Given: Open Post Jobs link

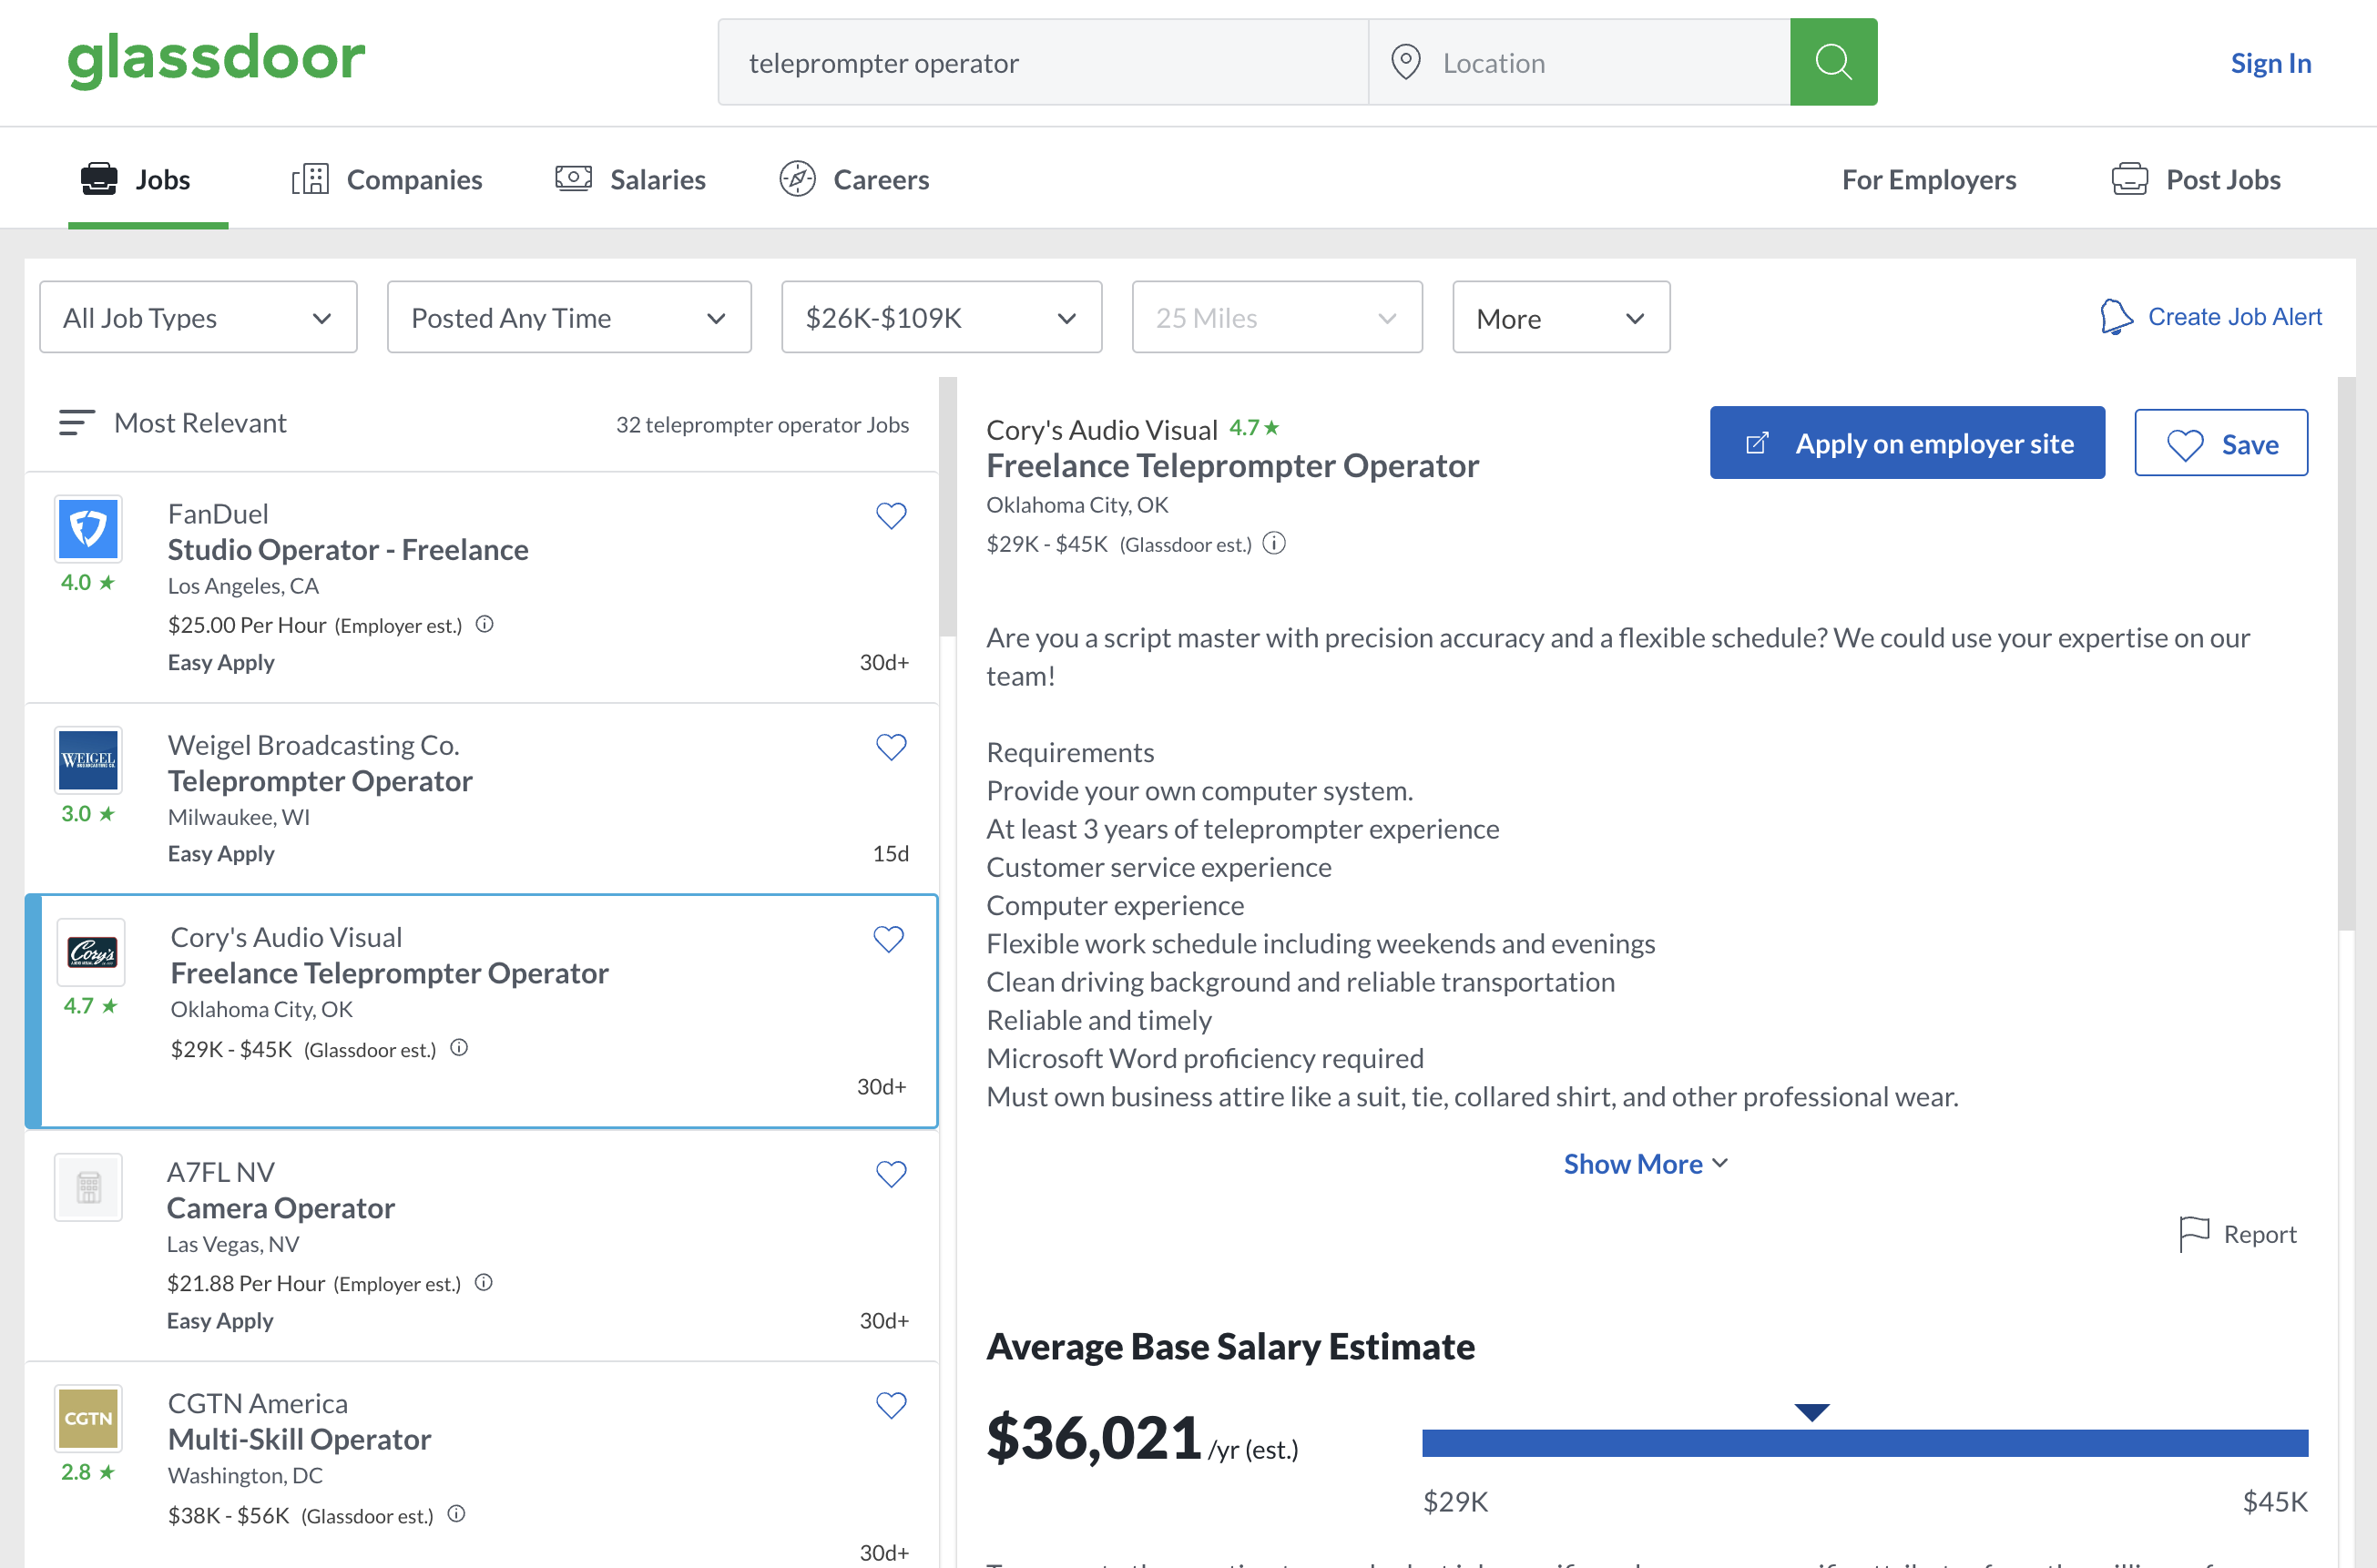Looking at the screenshot, I should click(x=2196, y=179).
